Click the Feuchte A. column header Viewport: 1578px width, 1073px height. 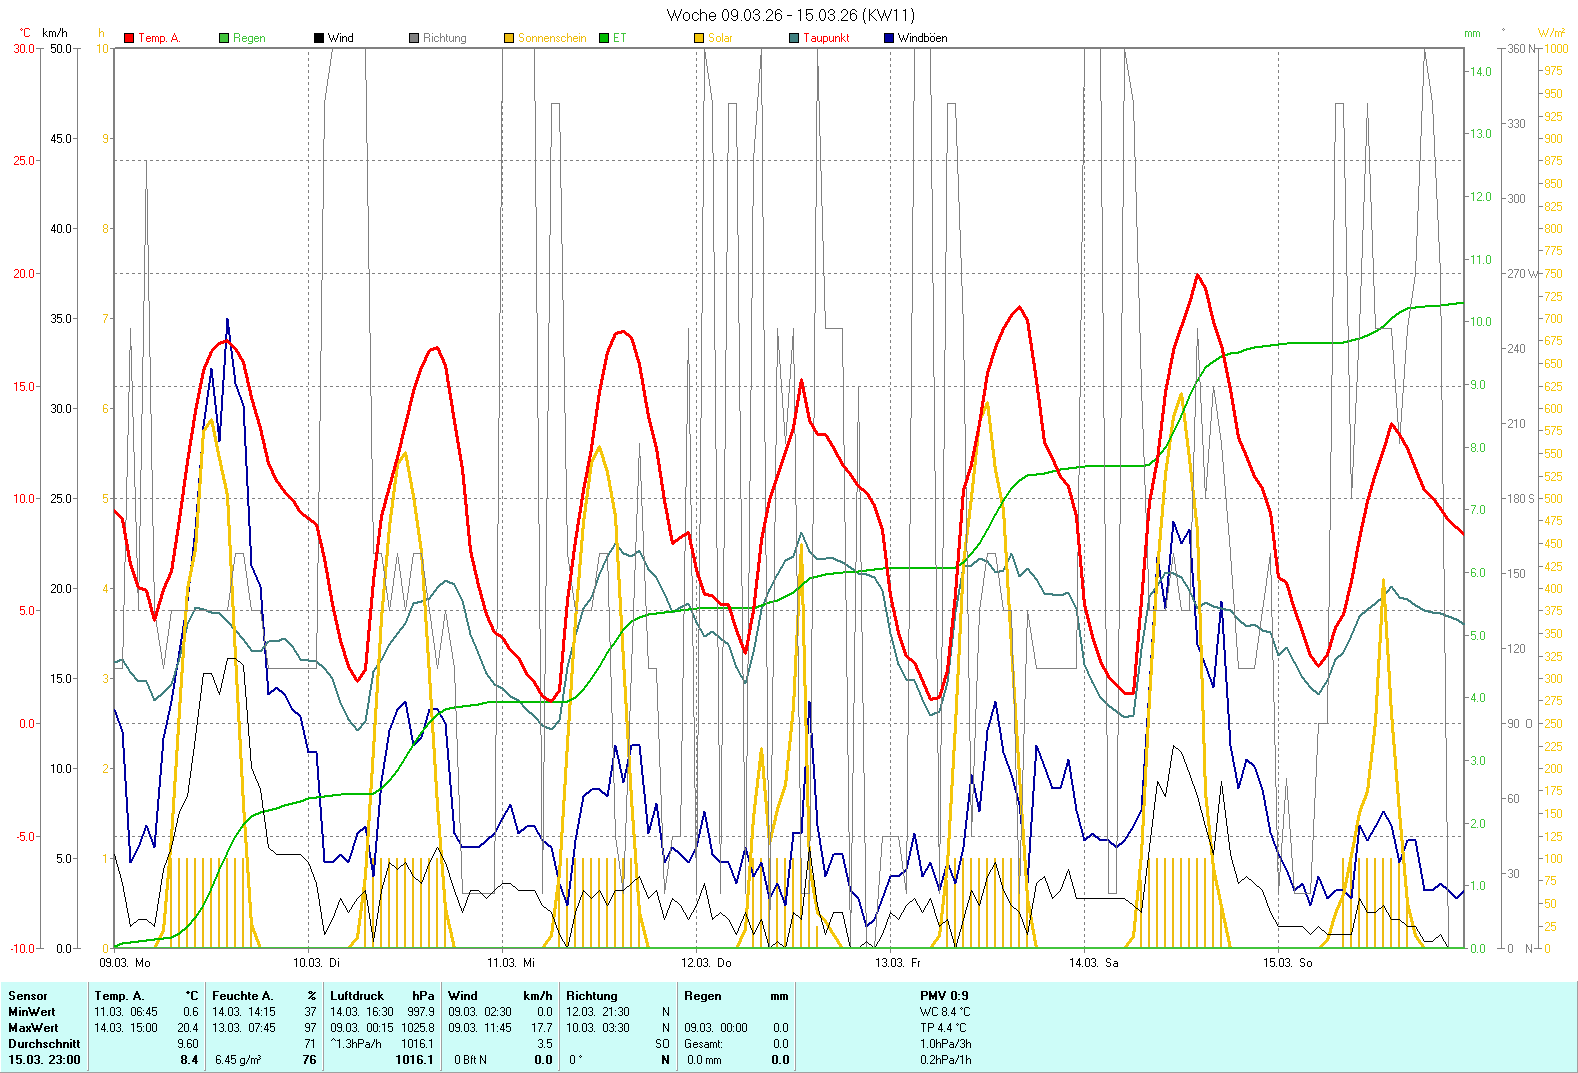pos(242,996)
